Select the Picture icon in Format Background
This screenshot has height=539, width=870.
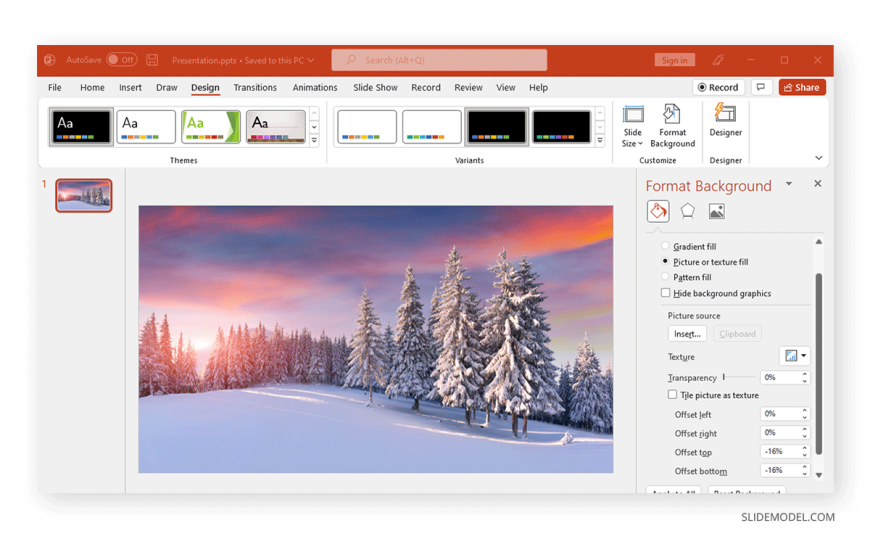click(x=716, y=211)
